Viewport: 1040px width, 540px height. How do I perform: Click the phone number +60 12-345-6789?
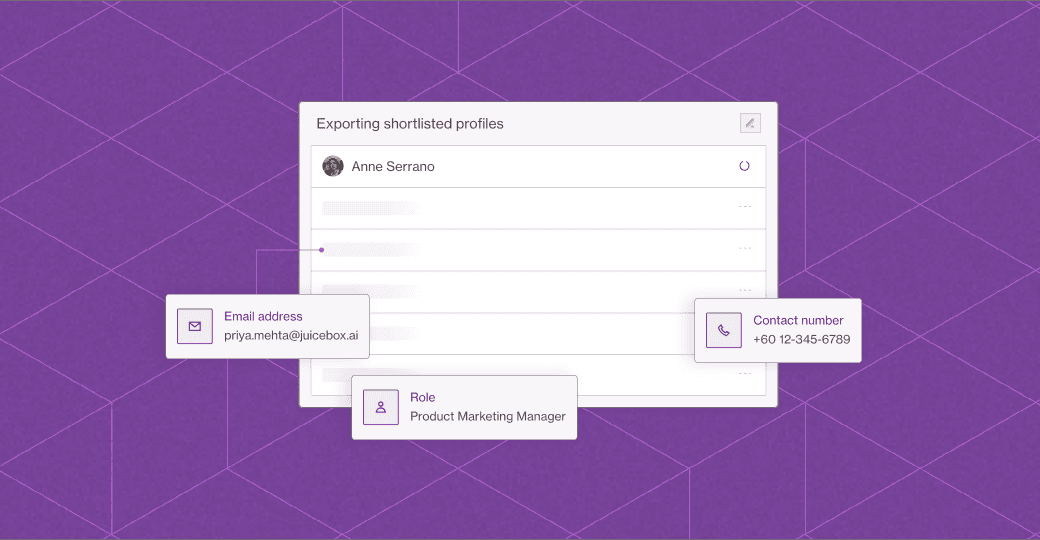pyautogui.click(x=801, y=340)
